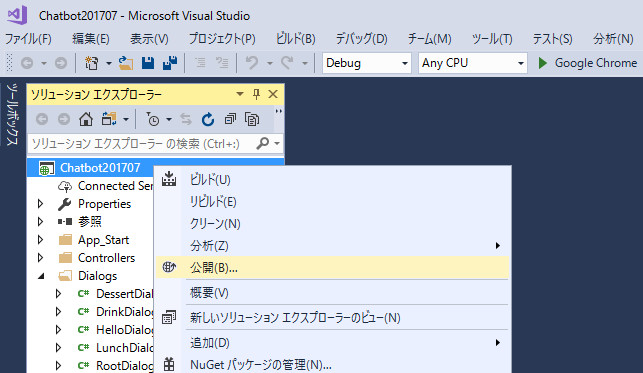
Task: Click the search magnifier icon
Action: pyautogui.click(x=262, y=143)
